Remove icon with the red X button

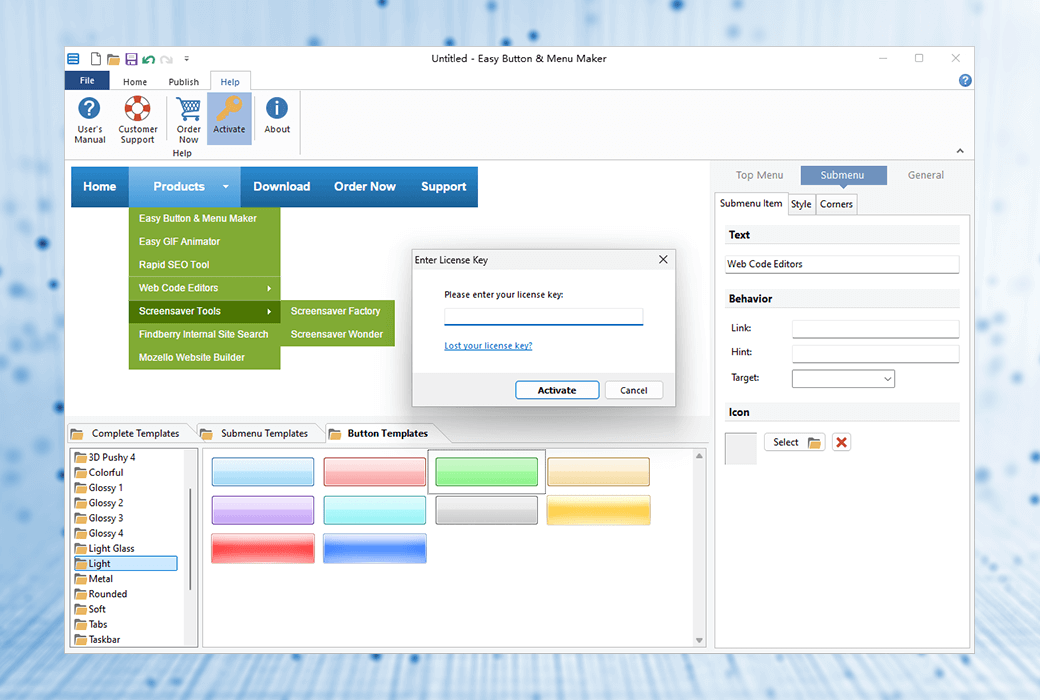pos(841,443)
